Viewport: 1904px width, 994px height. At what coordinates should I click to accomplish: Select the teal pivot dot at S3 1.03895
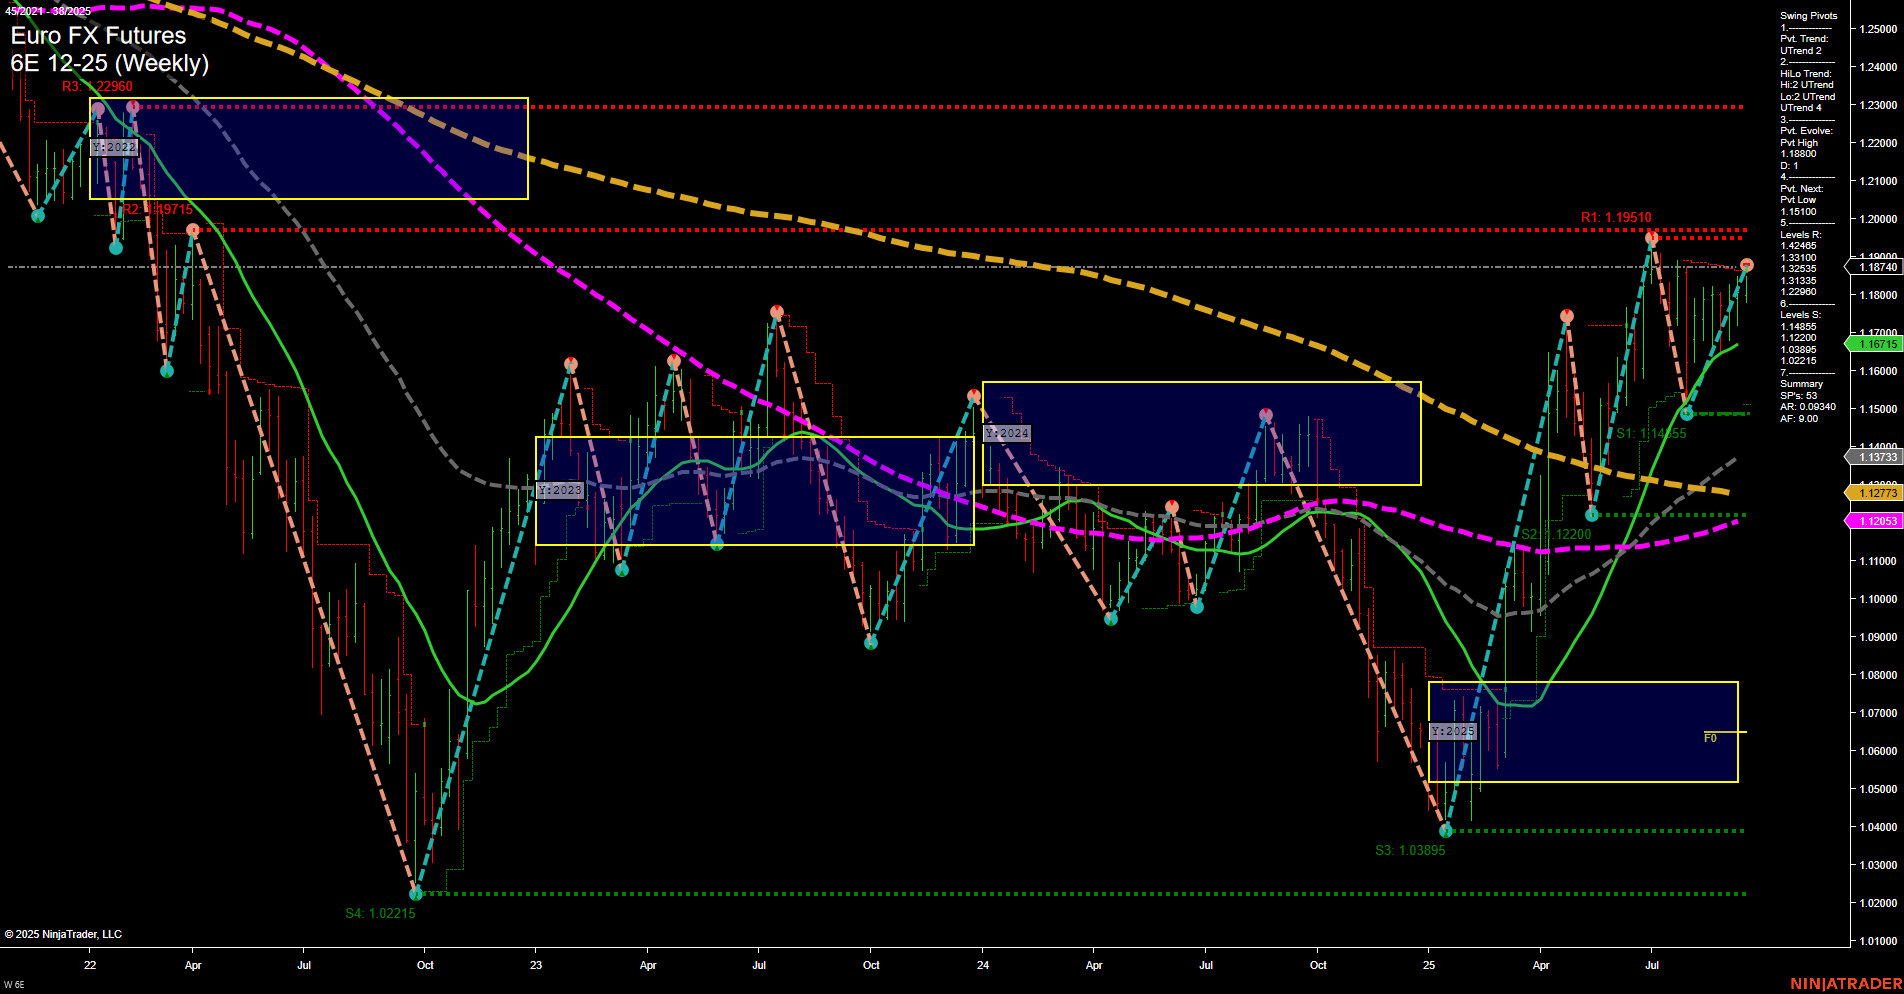click(1445, 830)
